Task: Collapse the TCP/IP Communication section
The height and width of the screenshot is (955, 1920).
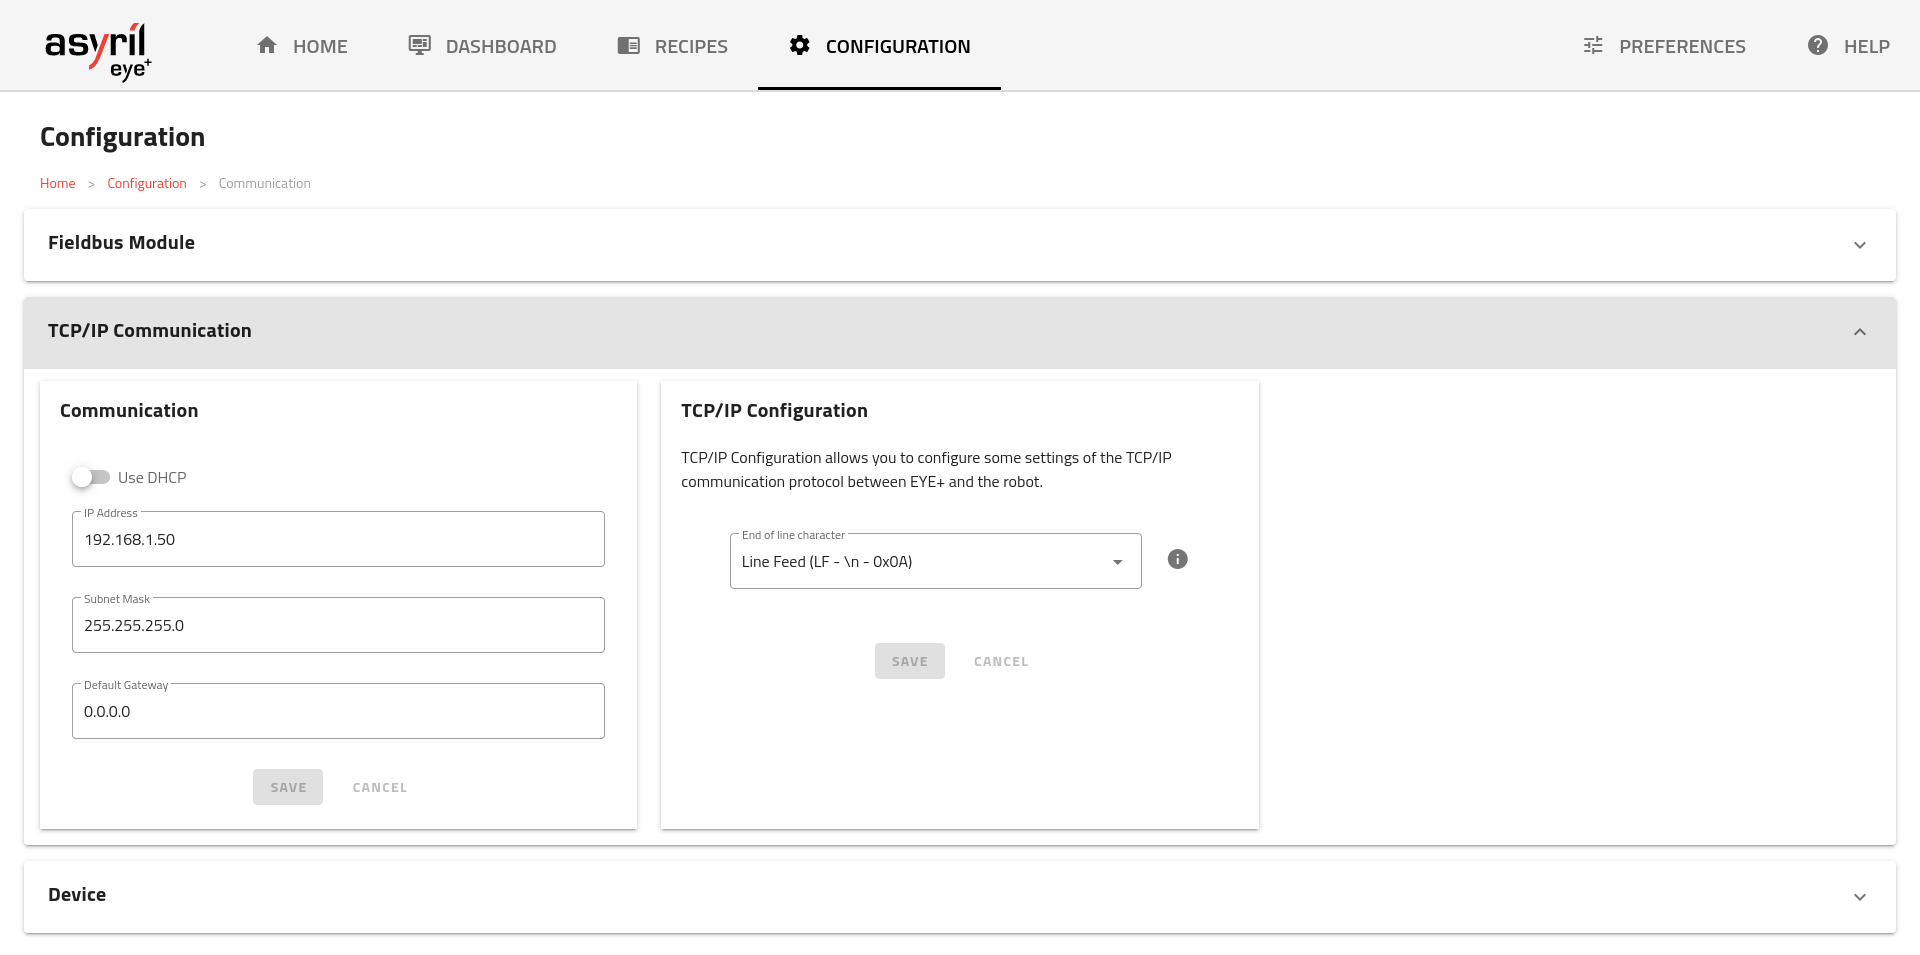Action: 1859,332
